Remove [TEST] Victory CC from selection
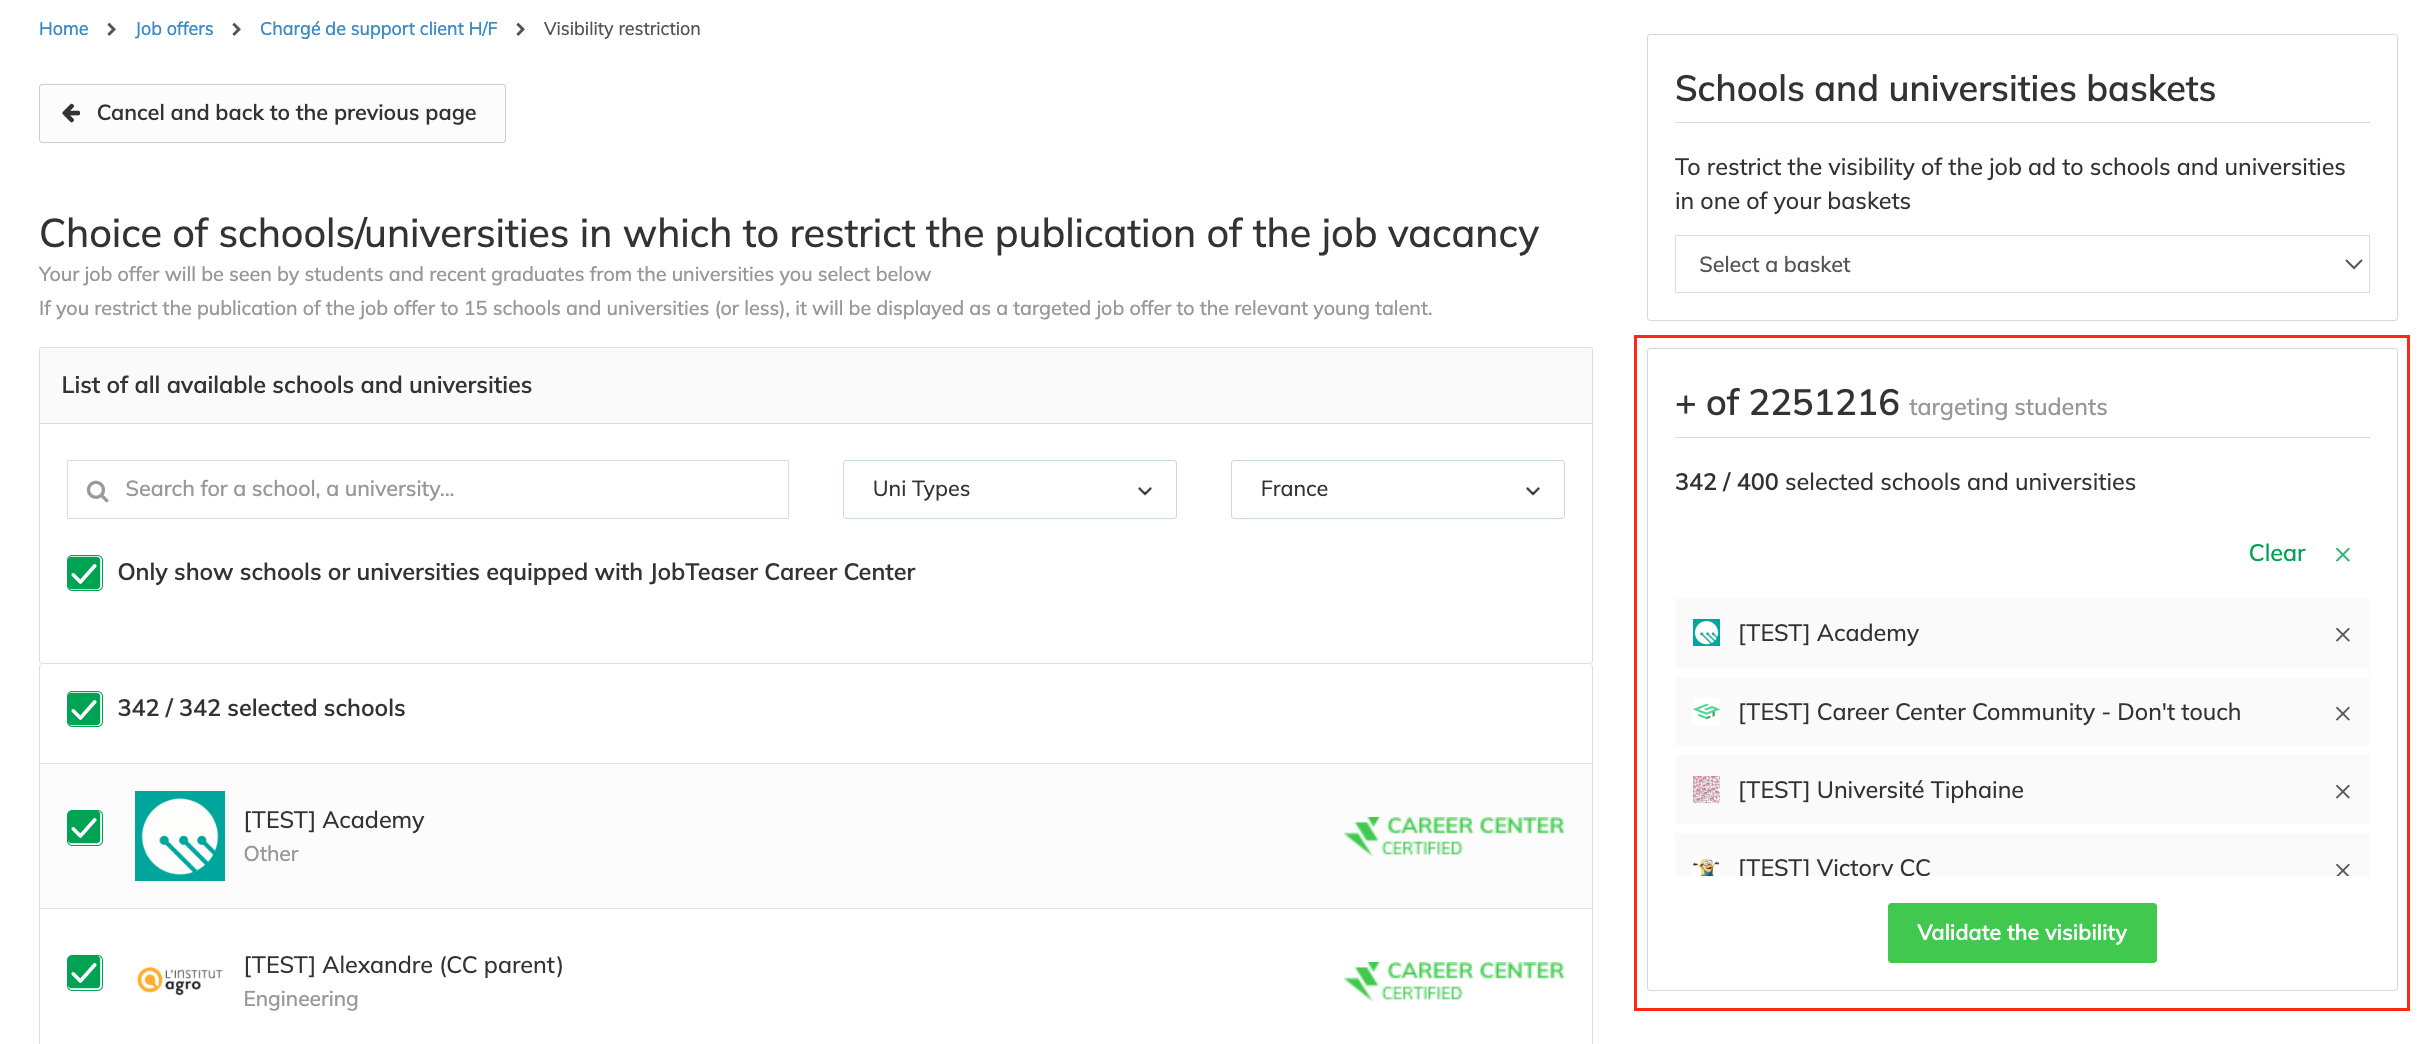The width and height of the screenshot is (2428, 1044). pos(2342,869)
